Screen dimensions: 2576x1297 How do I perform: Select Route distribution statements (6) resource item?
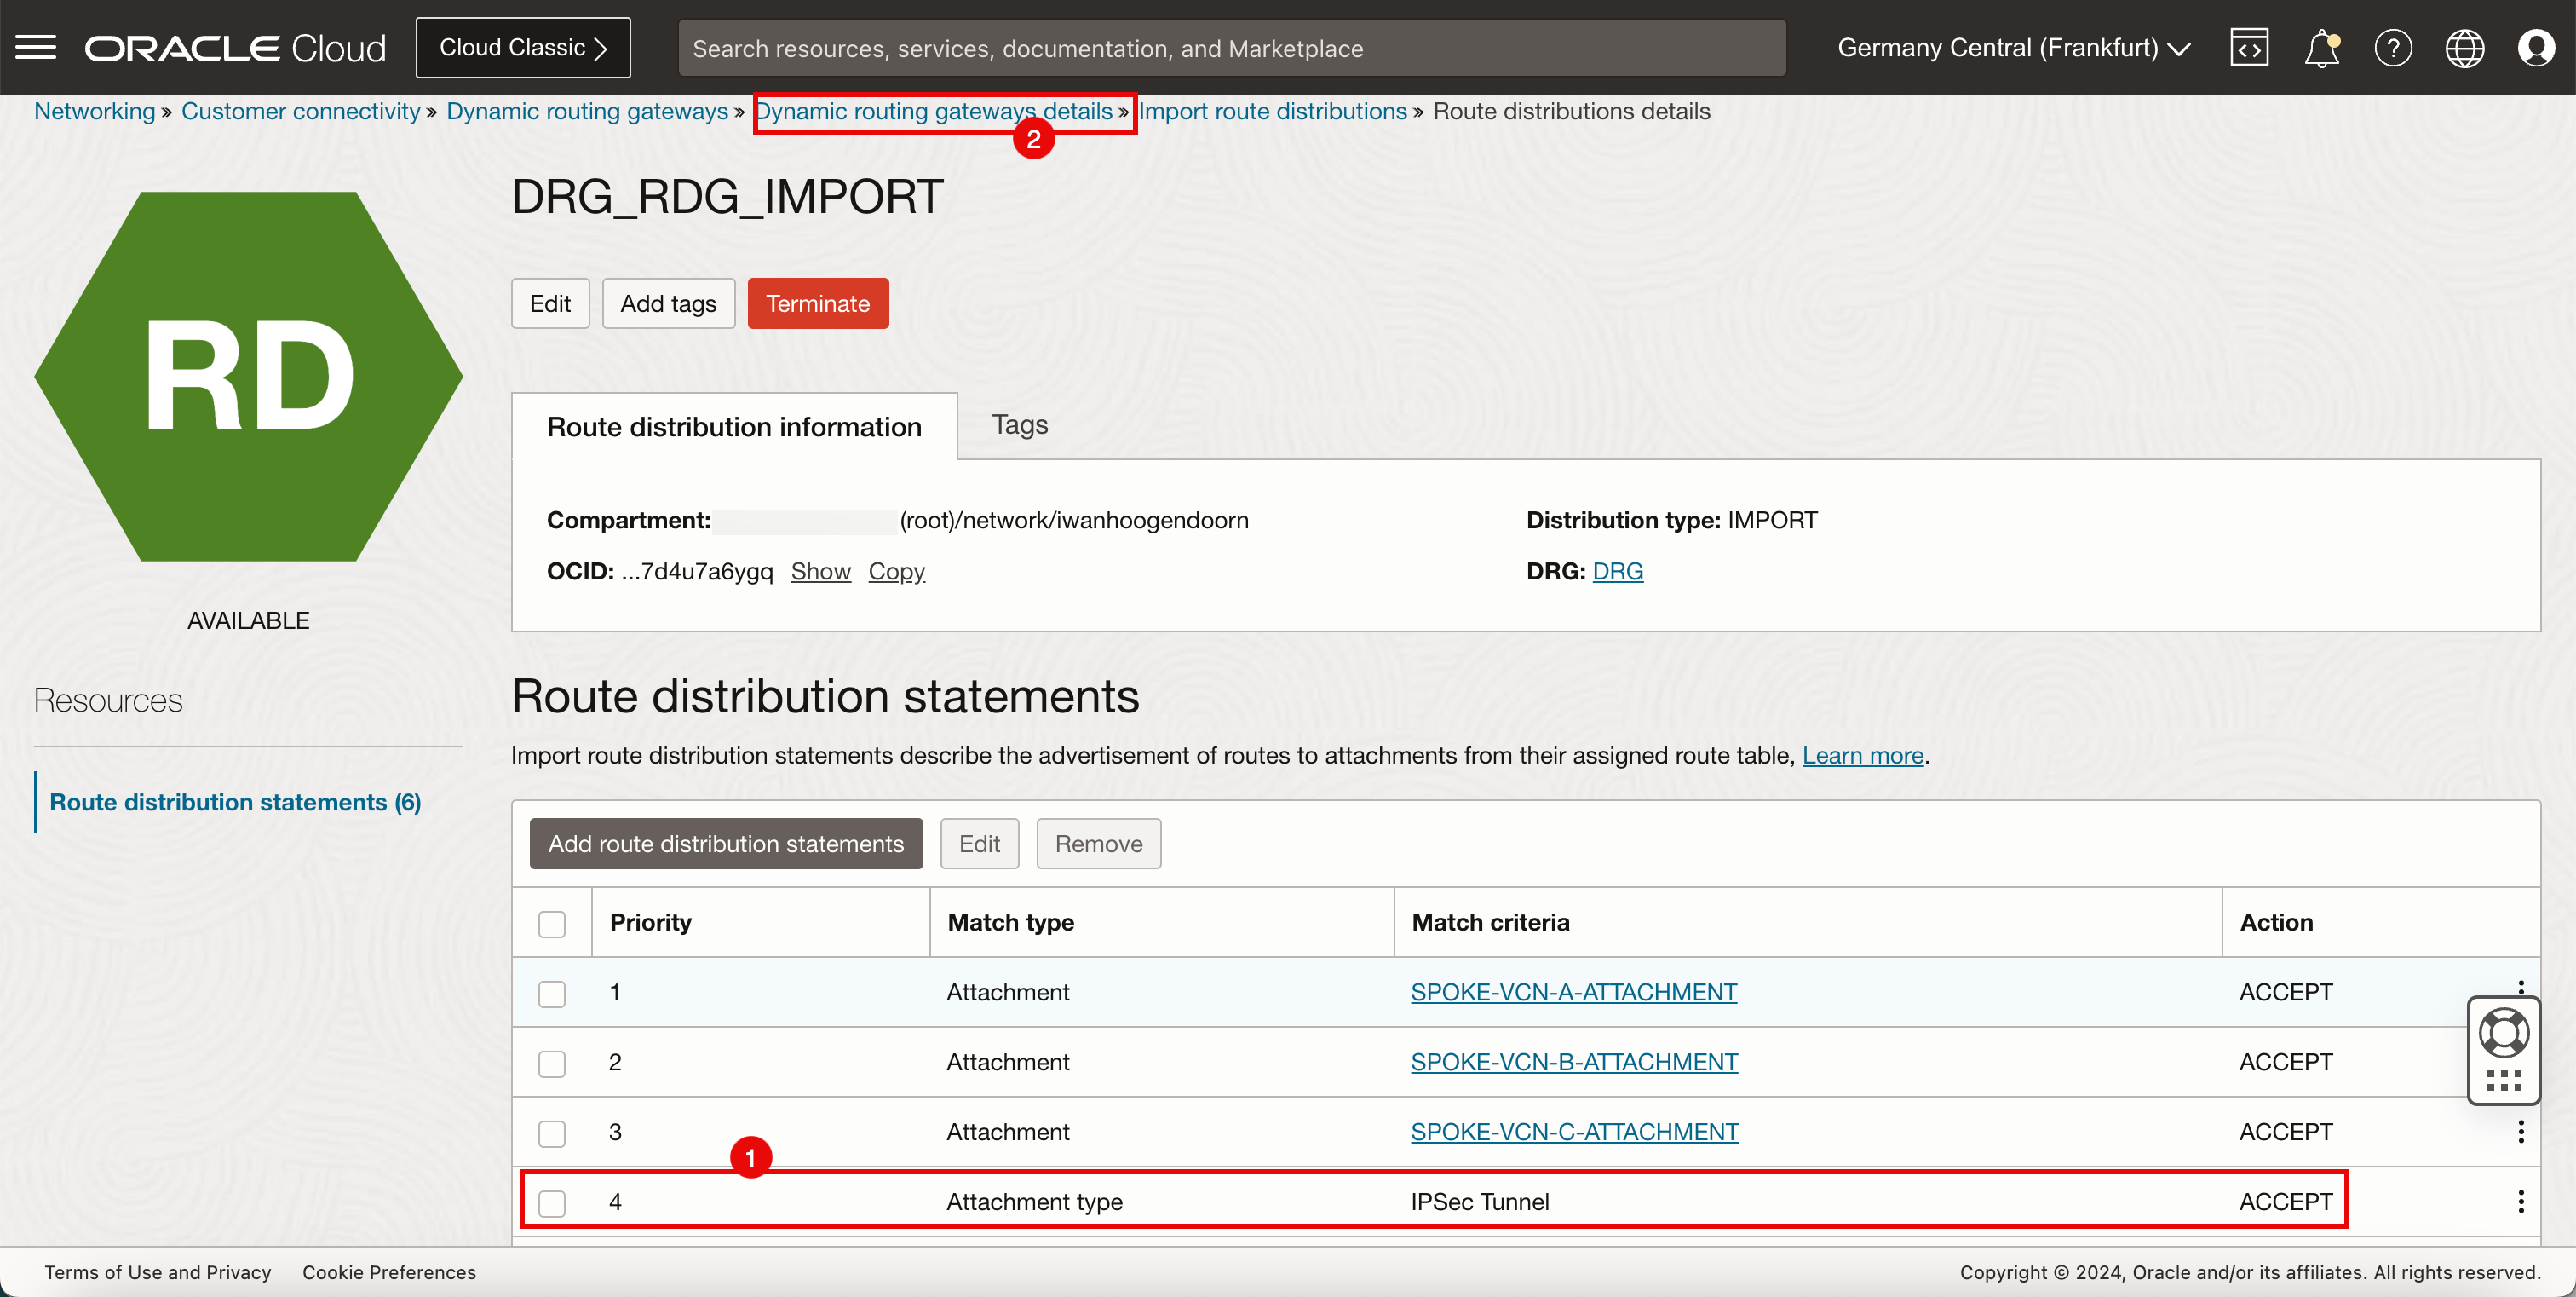click(235, 802)
